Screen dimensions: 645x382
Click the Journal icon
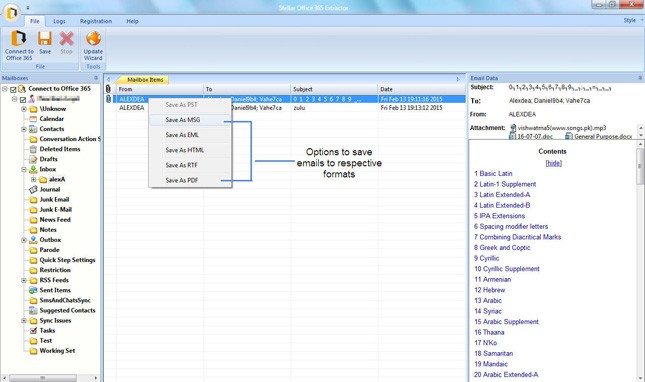(x=33, y=190)
